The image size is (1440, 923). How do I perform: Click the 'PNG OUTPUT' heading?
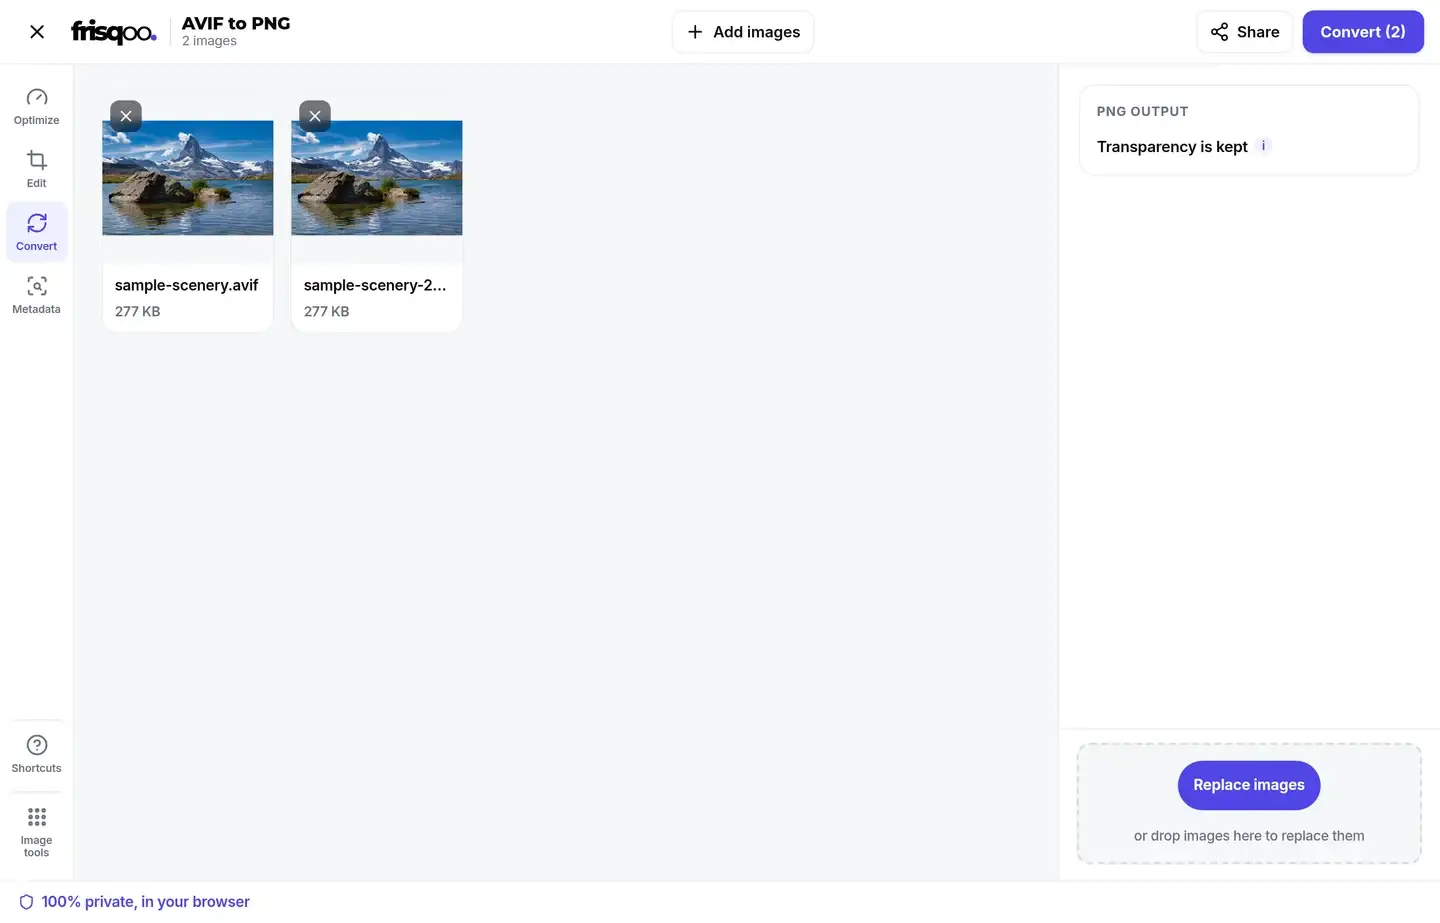point(1142,111)
